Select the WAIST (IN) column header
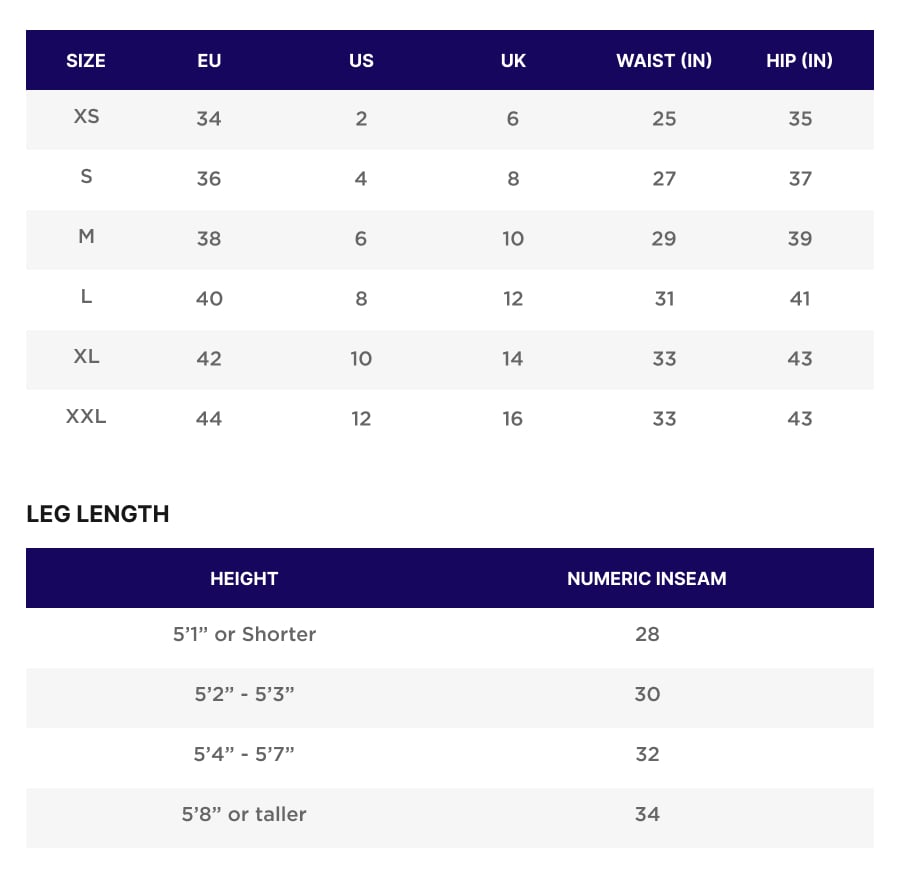The image size is (900, 893). point(664,60)
